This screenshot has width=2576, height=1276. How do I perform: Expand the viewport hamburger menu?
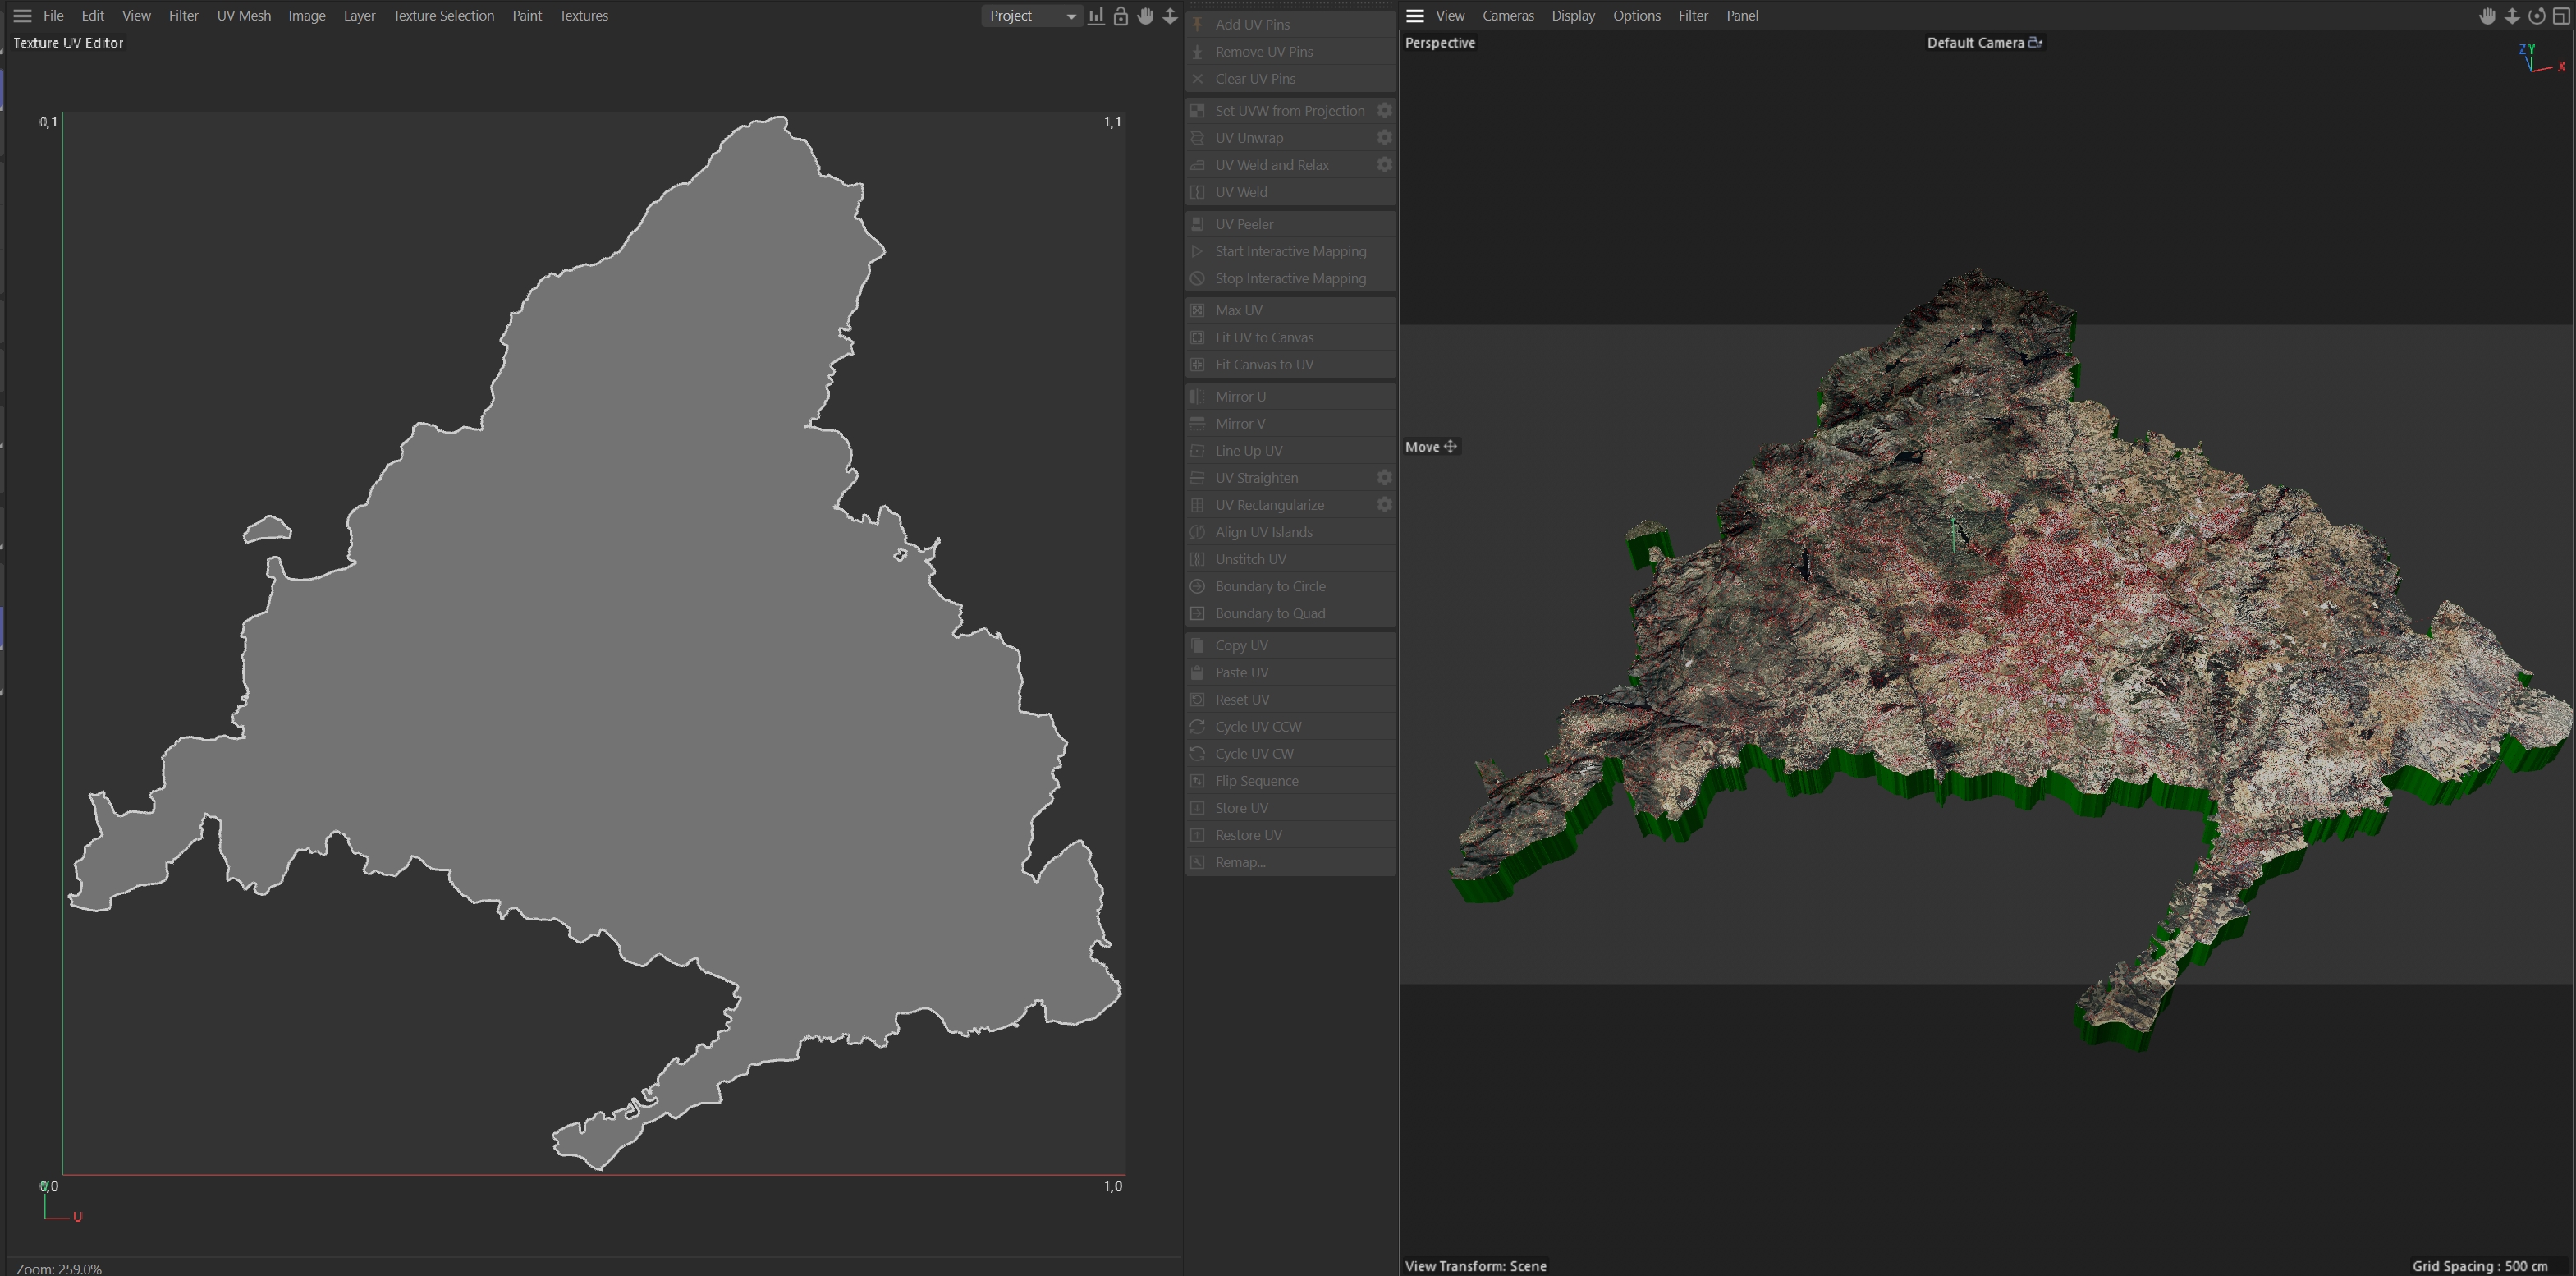pyautogui.click(x=1414, y=16)
